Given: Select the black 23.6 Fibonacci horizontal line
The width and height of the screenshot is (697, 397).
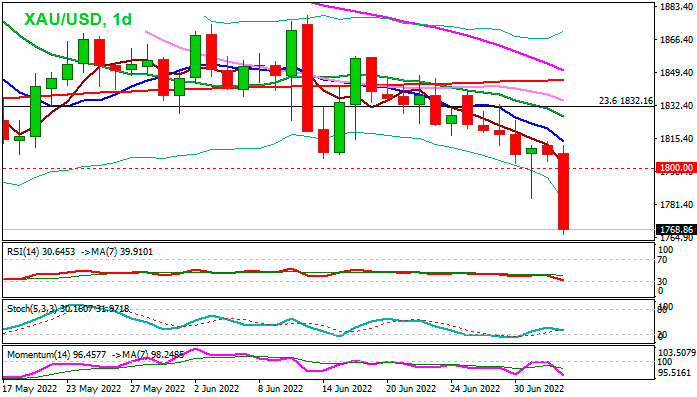Looking at the screenshot, I should pos(328,107).
